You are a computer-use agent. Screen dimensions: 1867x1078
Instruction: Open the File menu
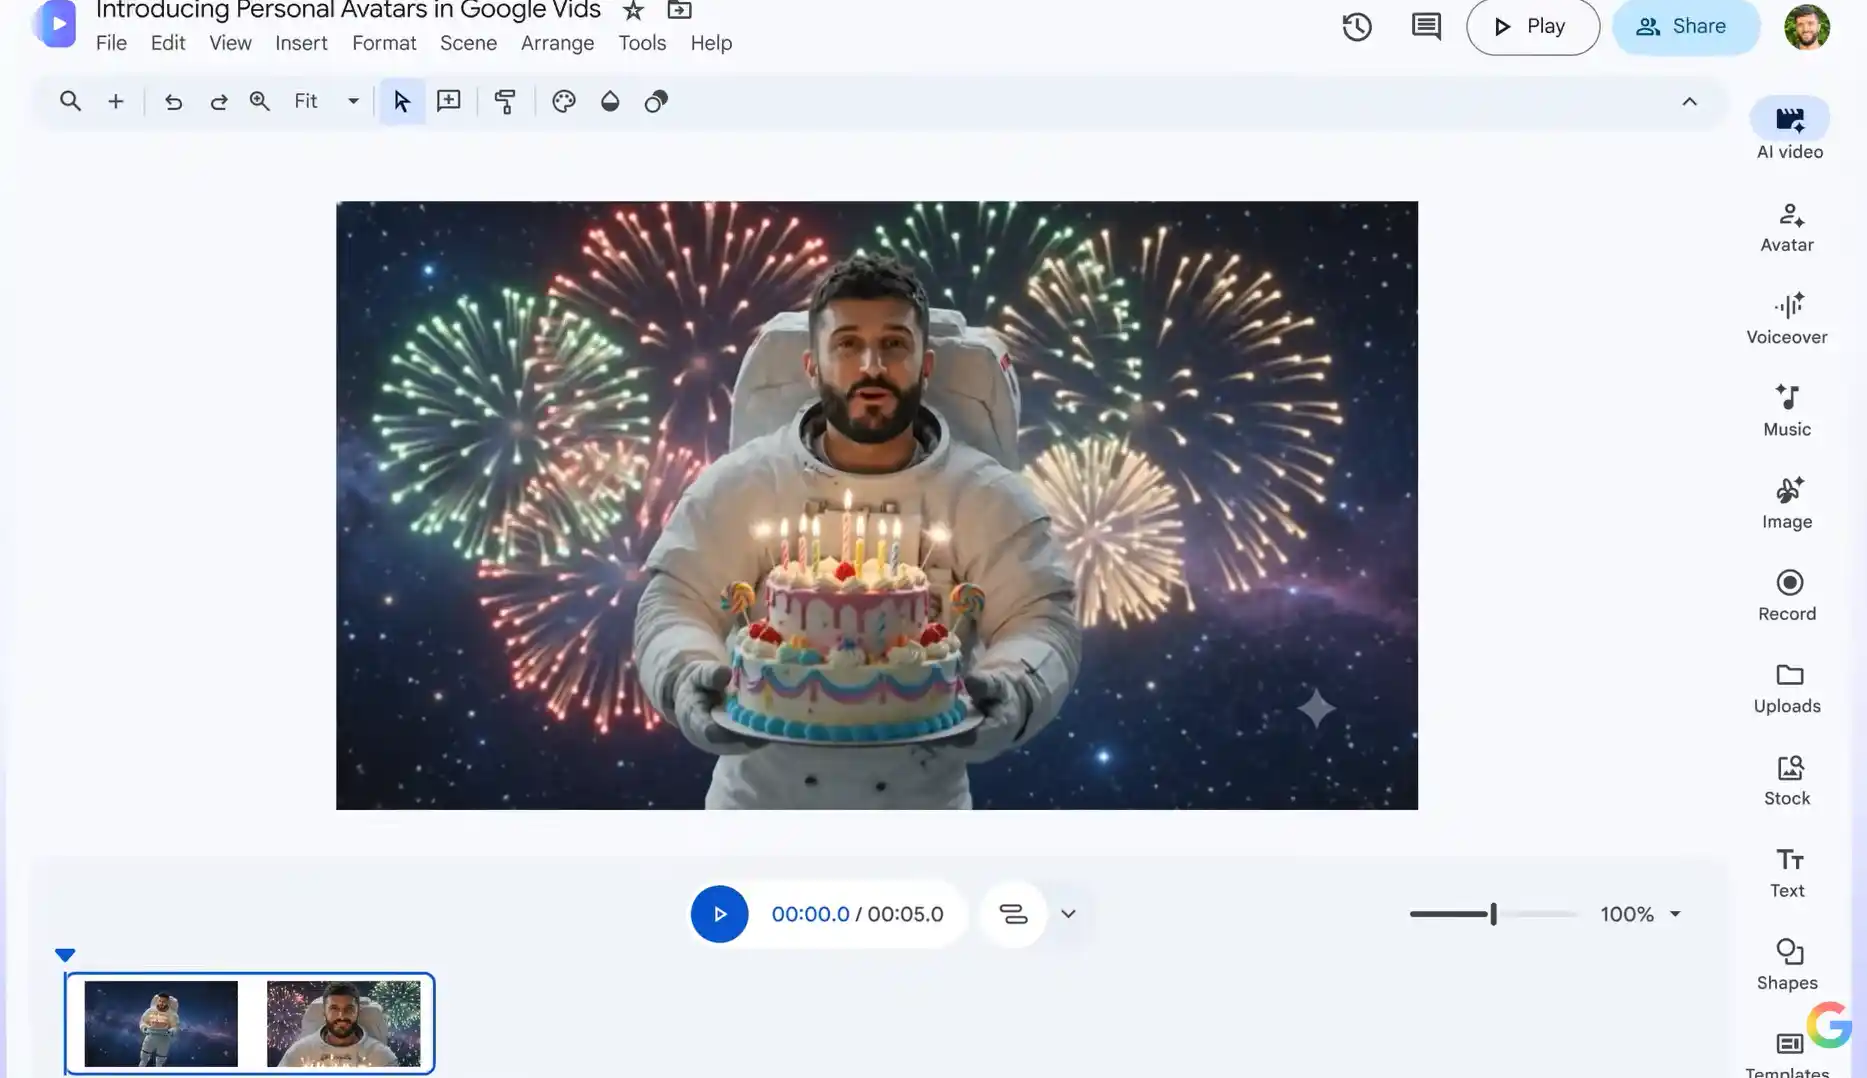coord(111,43)
